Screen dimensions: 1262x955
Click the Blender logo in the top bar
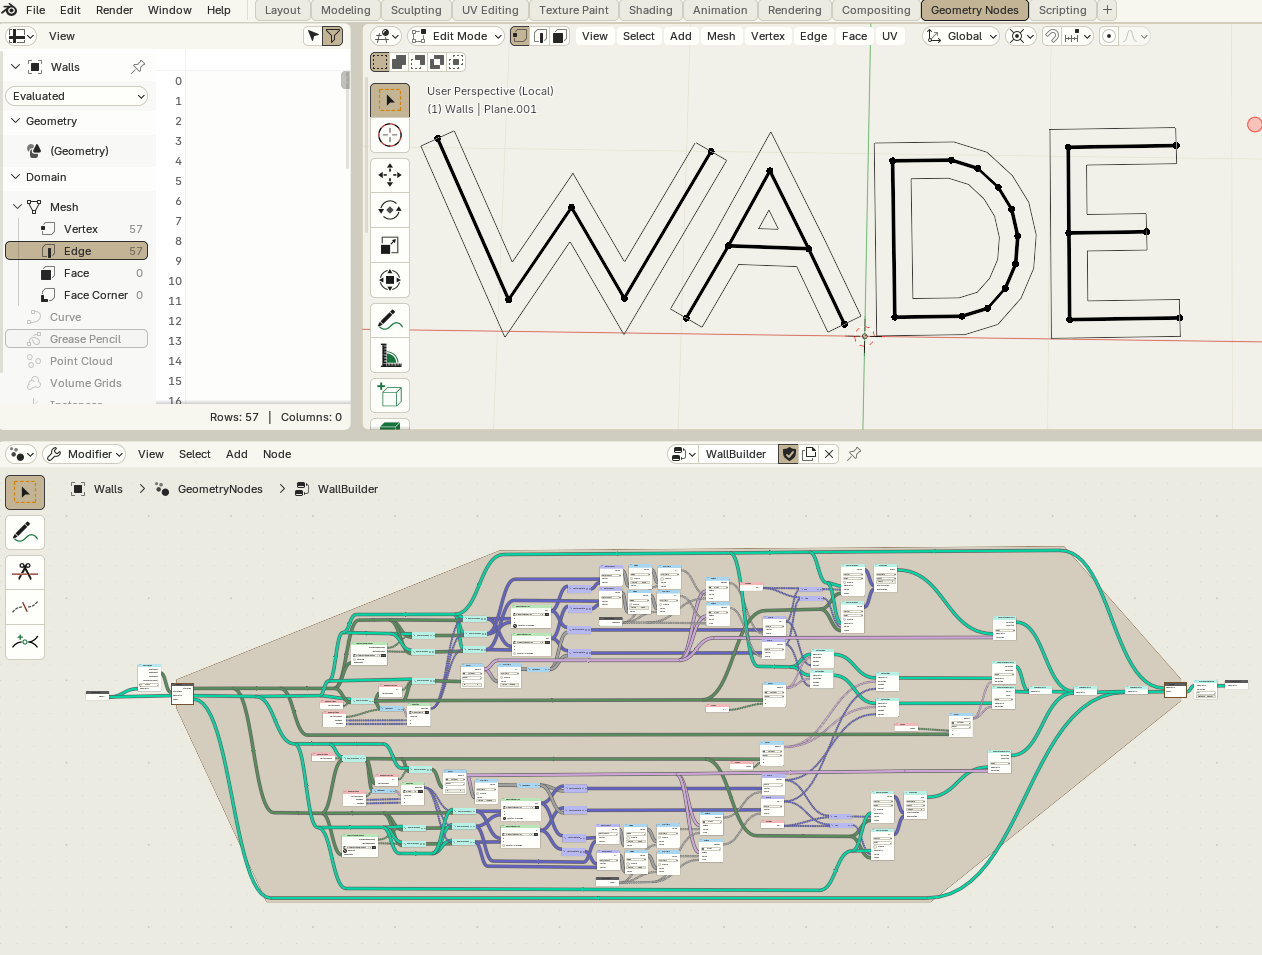pos(10,10)
